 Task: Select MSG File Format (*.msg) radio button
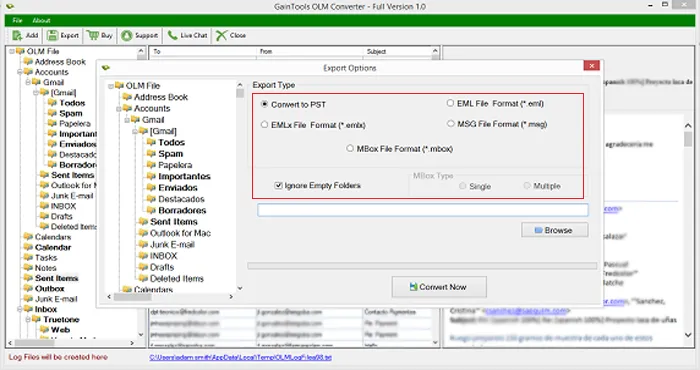click(450, 124)
